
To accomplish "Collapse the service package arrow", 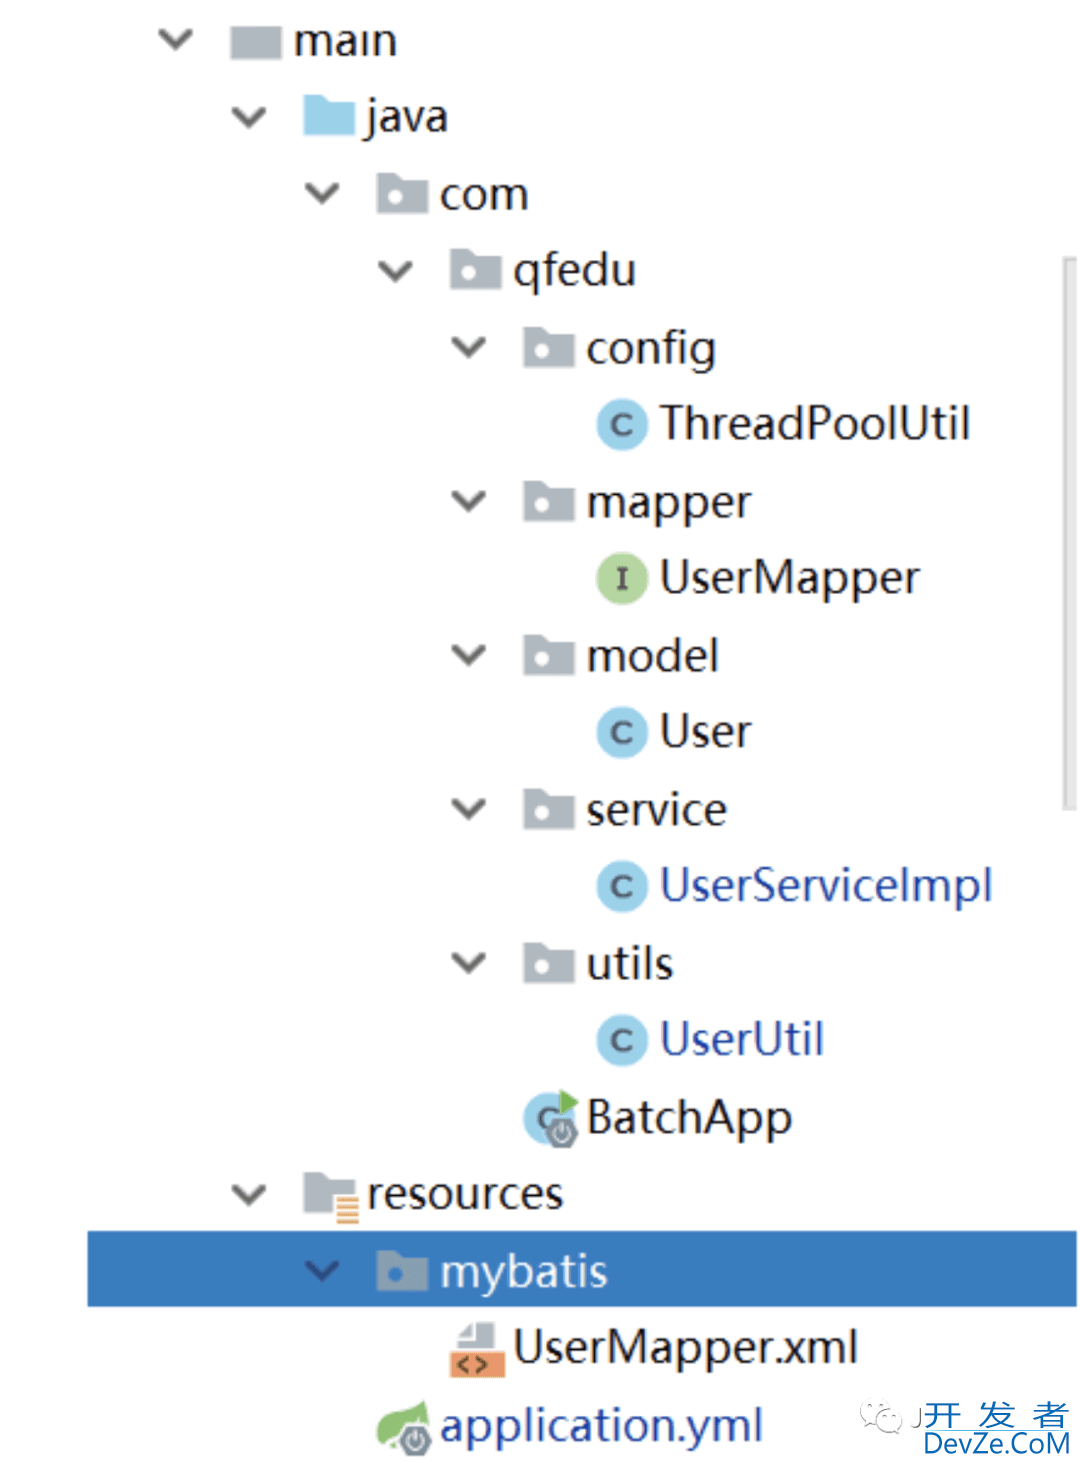I will pyautogui.click(x=468, y=809).
